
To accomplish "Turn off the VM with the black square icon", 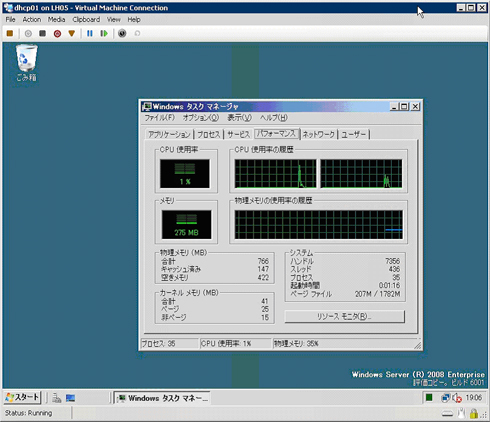I will [x=42, y=33].
